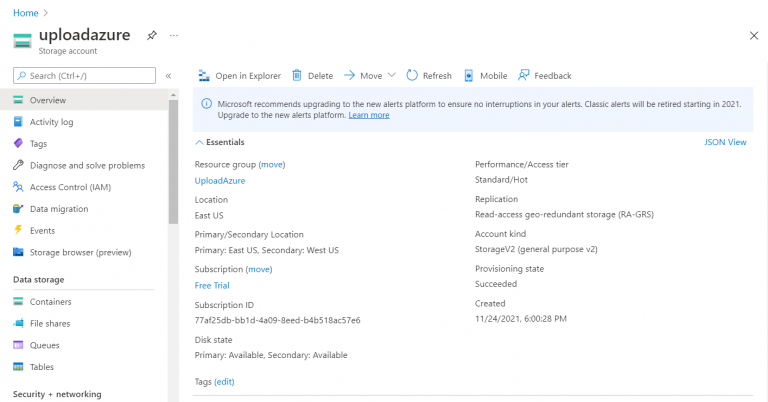Click the UploadAzure resource group link

point(220,181)
